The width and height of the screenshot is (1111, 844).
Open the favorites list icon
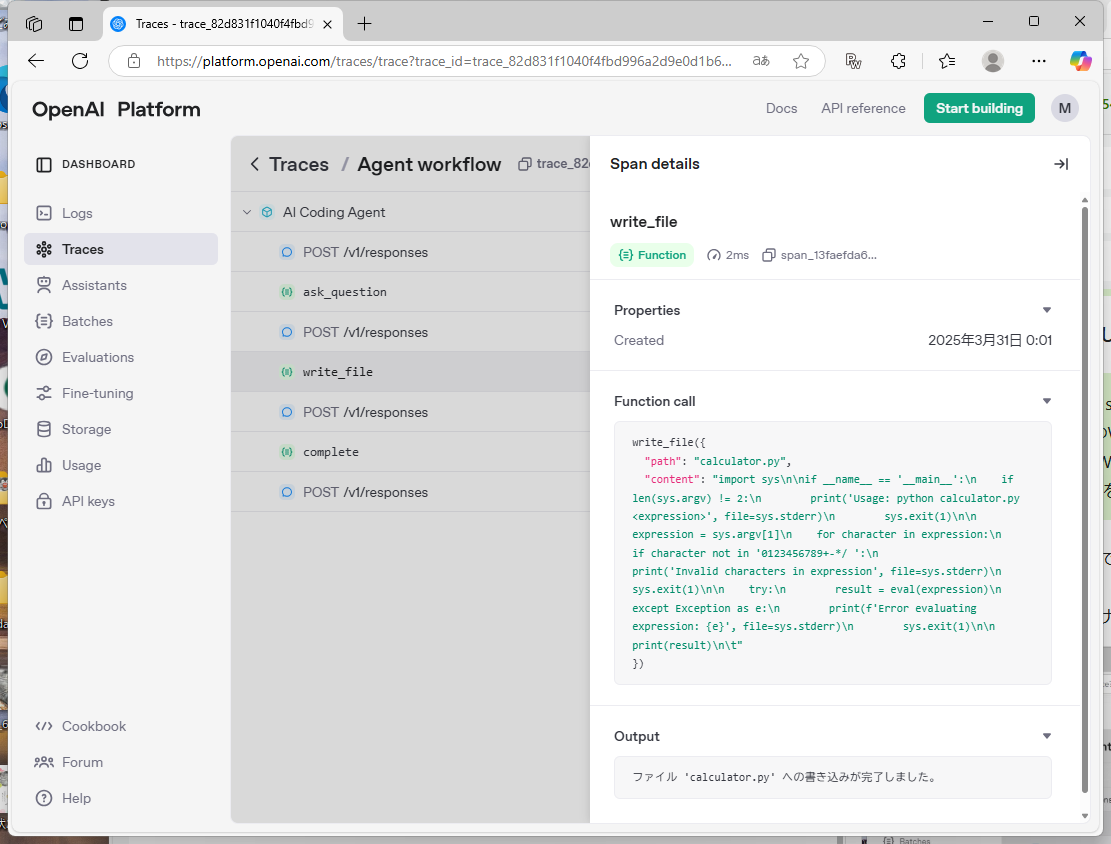coord(947,61)
